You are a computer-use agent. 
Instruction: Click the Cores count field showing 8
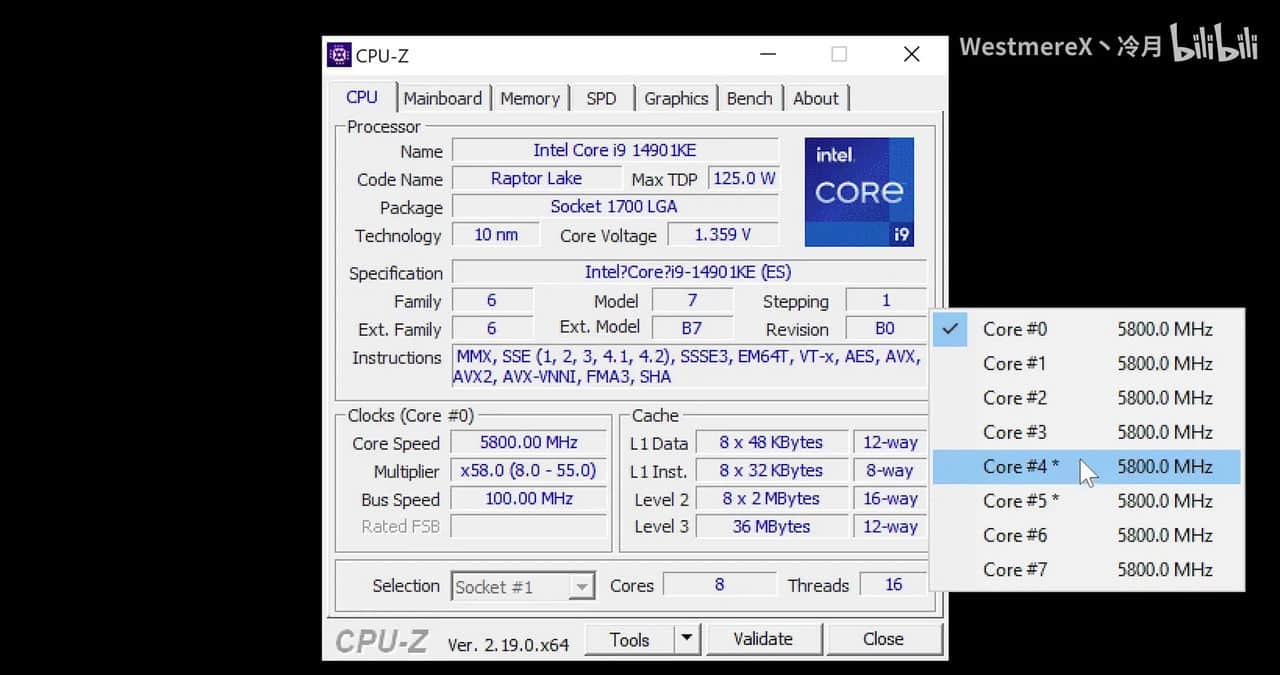pos(720,584)
